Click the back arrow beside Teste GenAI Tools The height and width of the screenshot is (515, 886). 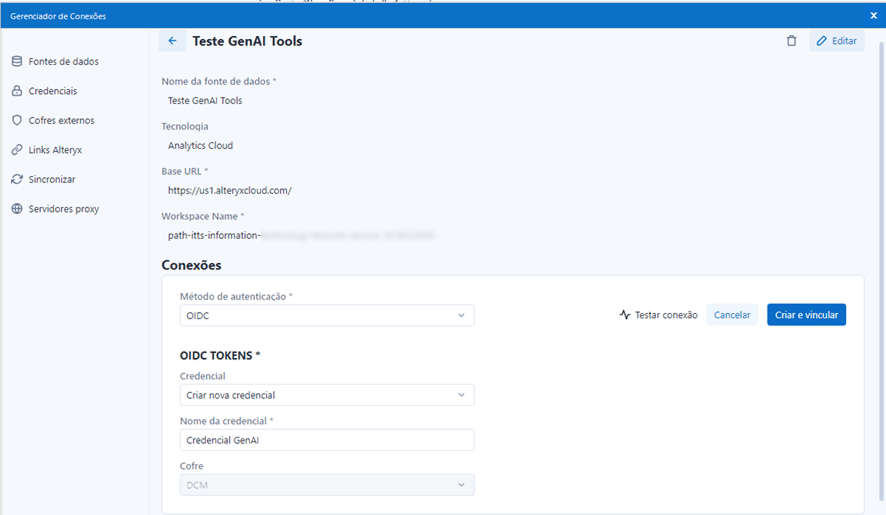click(x=172, y=41)
